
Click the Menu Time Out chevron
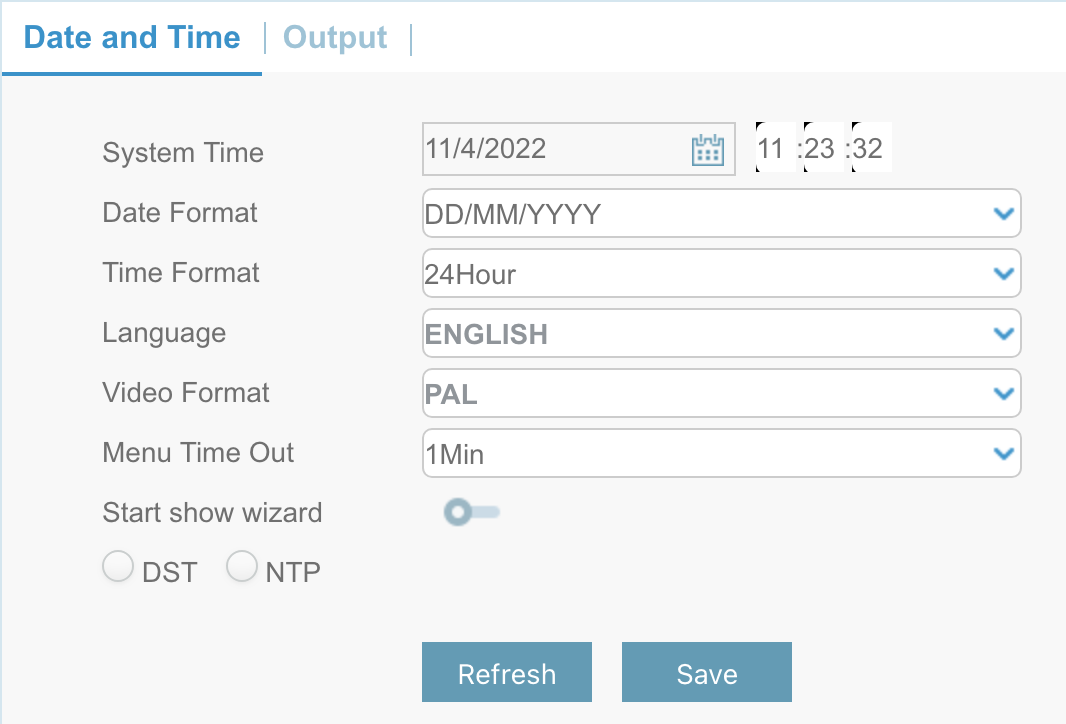pos(1003,454)
